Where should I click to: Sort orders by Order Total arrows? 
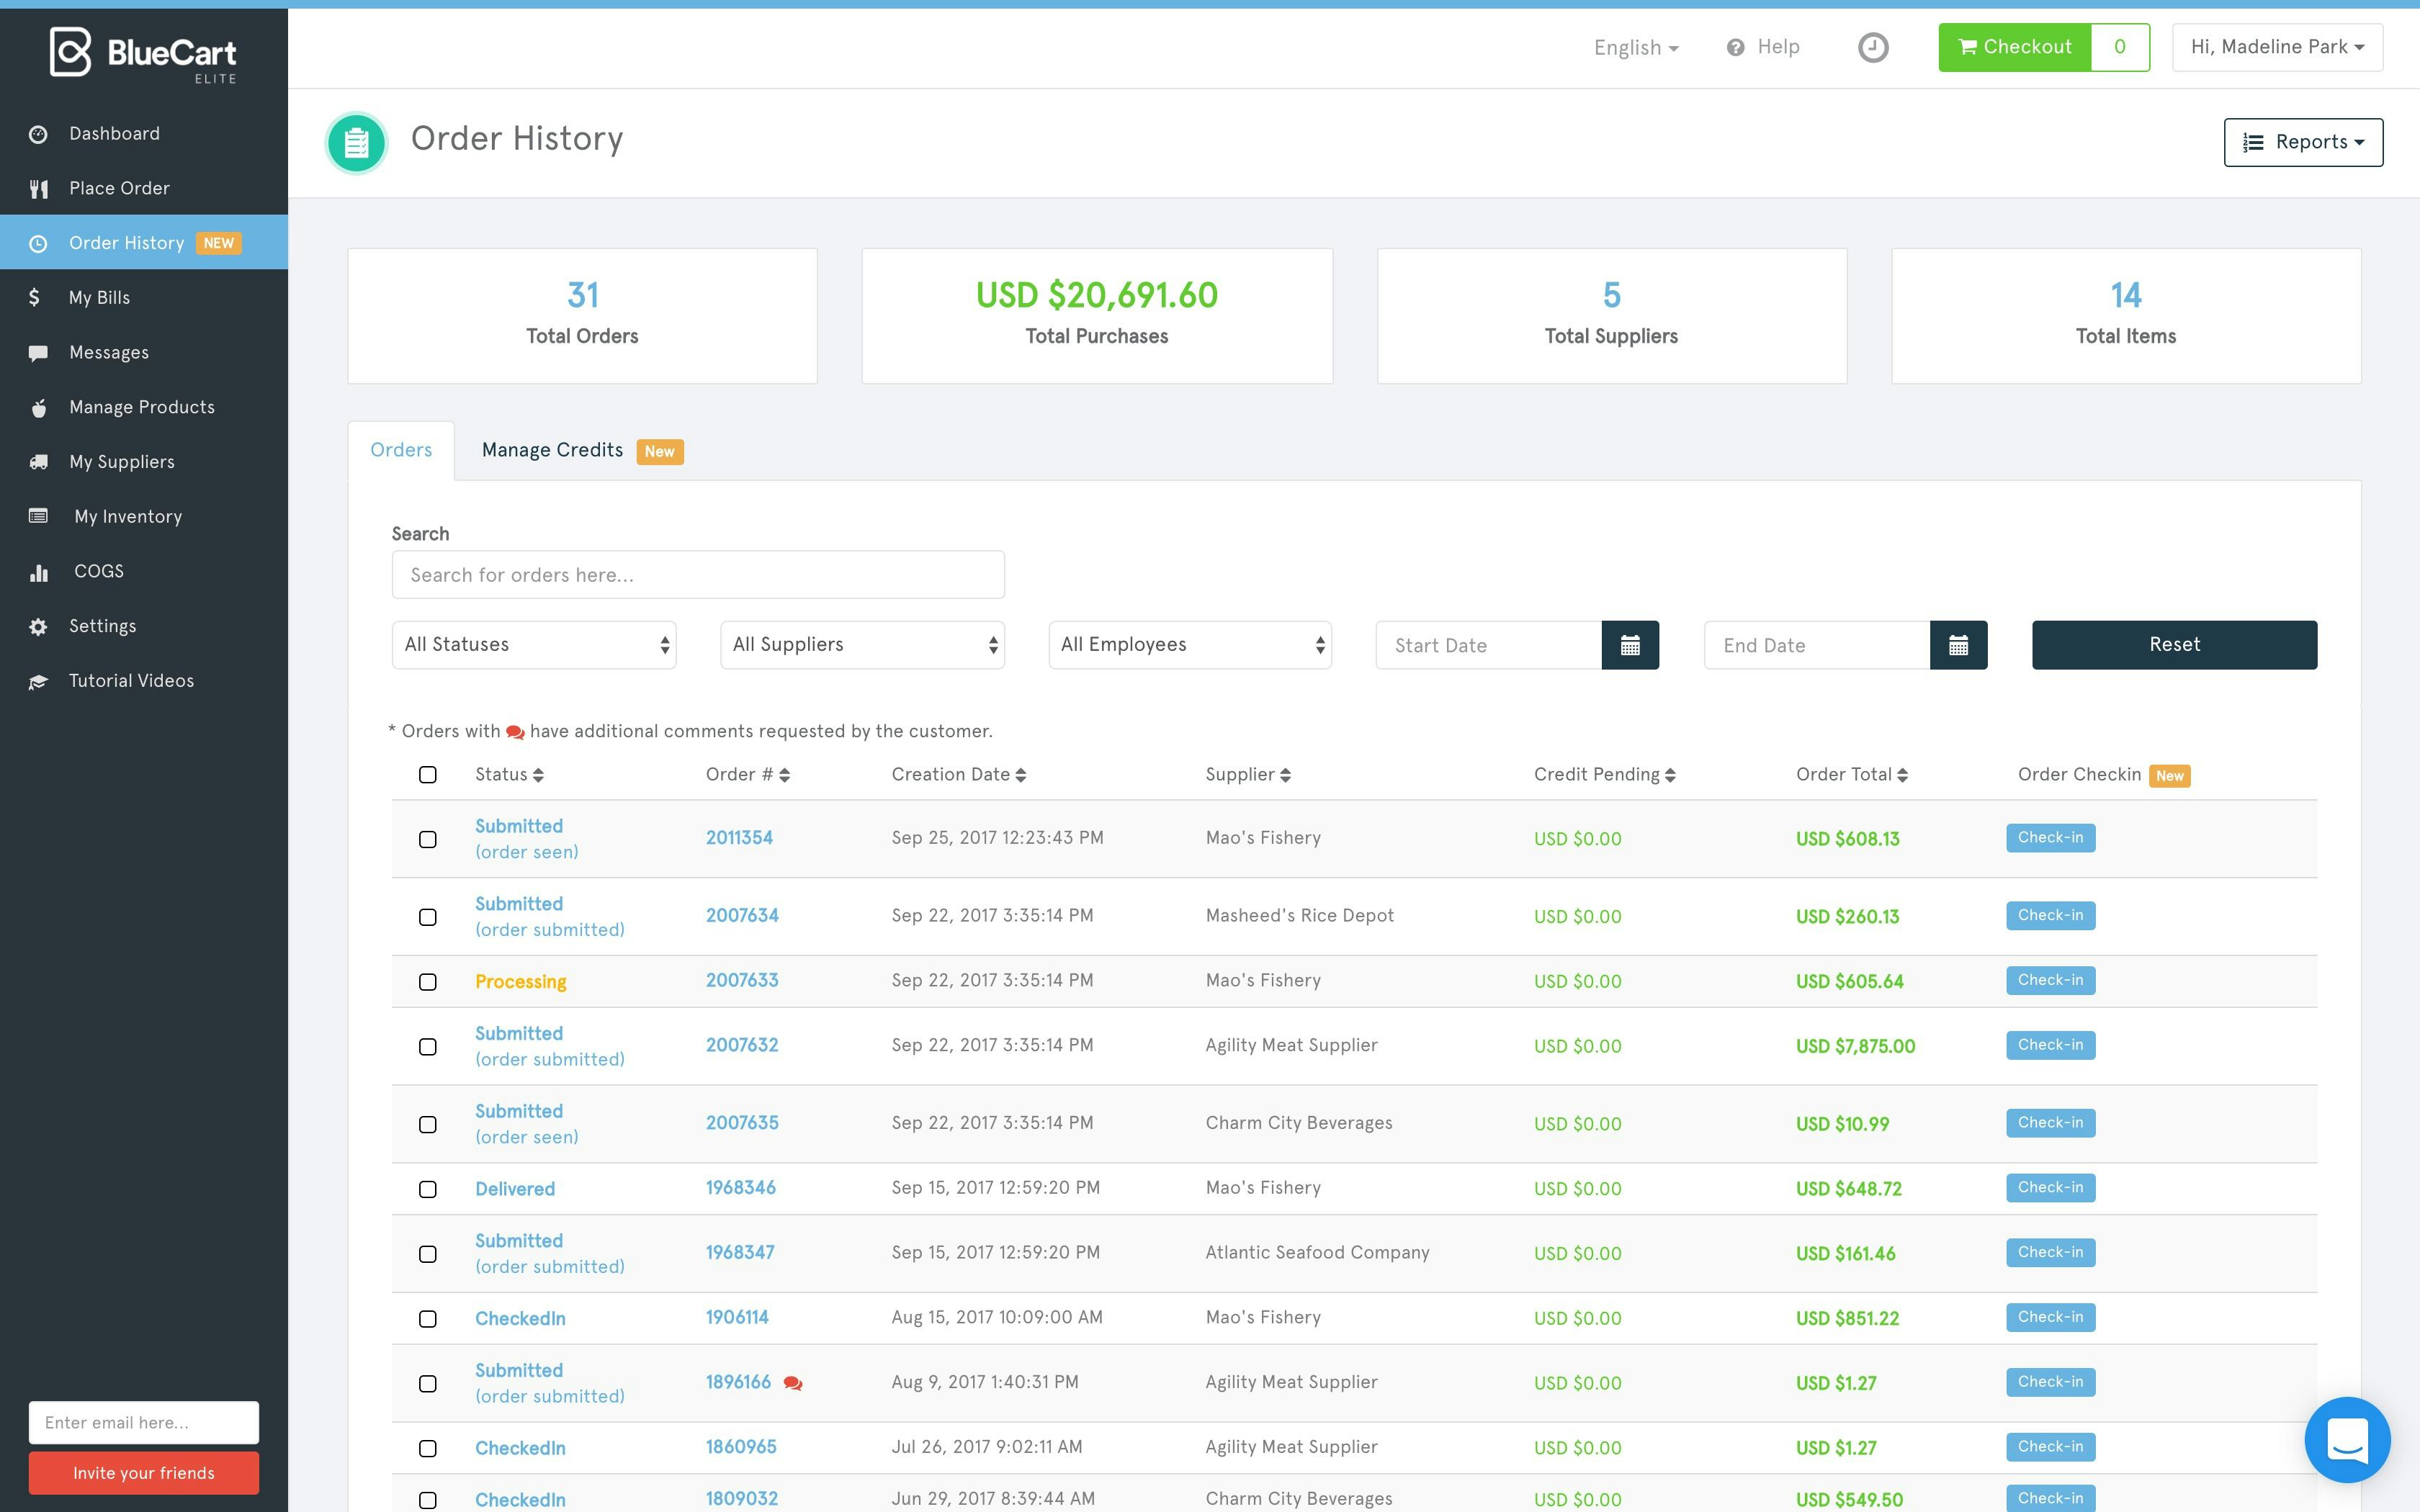pyautogui.click(x=1902, y=775)
